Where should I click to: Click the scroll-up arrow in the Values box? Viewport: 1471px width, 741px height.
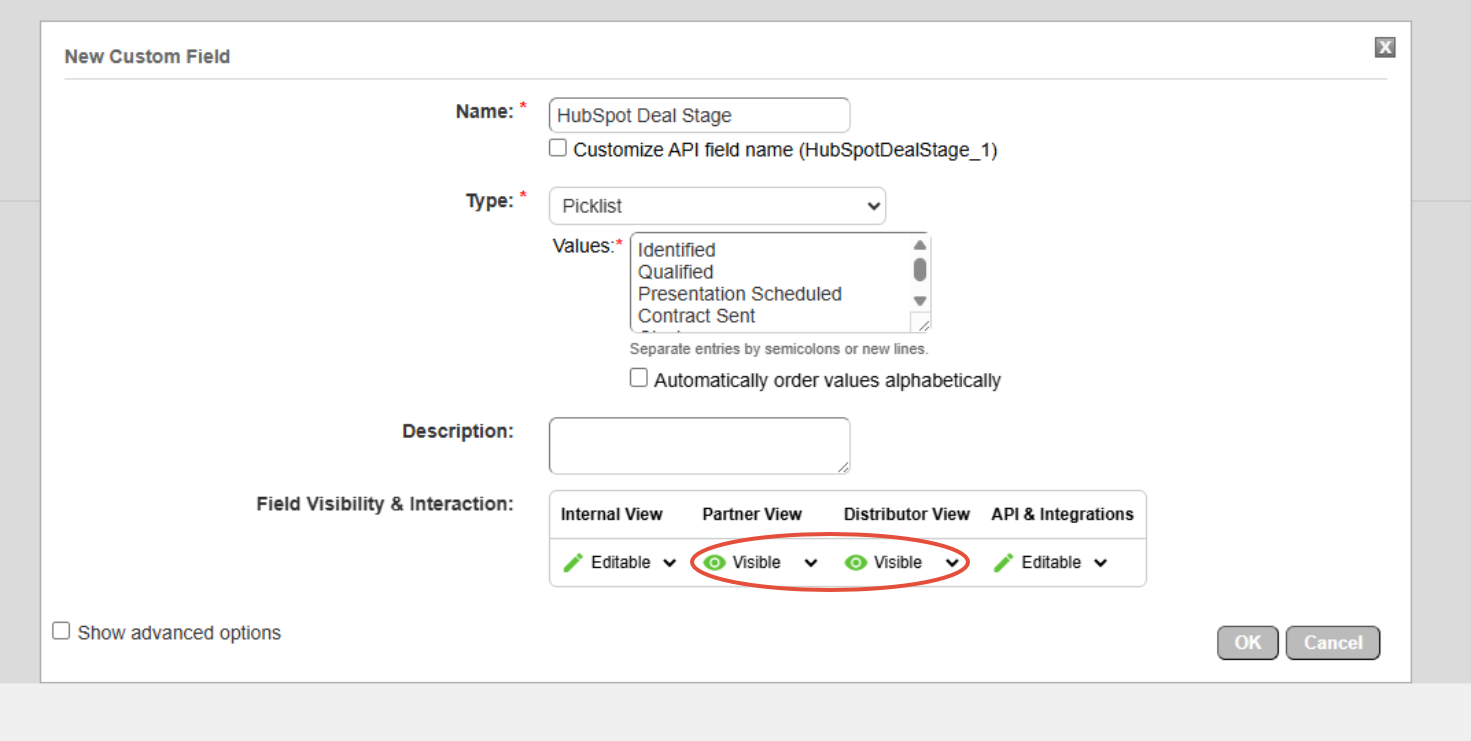[x=920, y=245]
